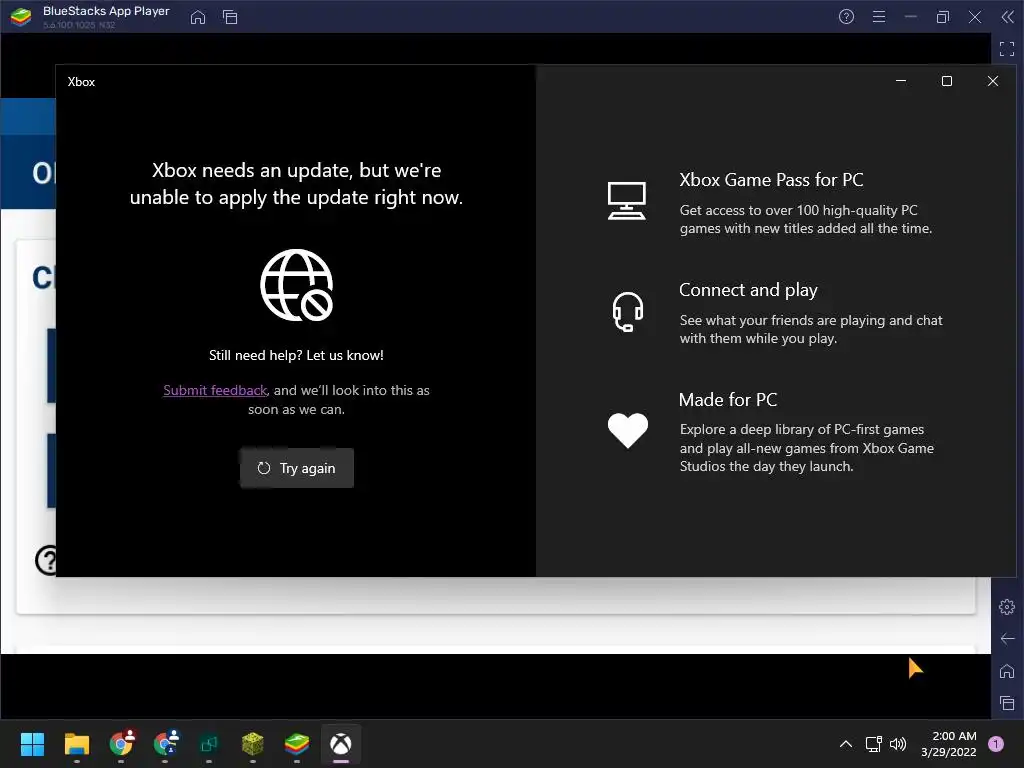The width and height of the screenshot is (1024, 768).
Task: Open the BlueStacks hamburger menu
Action: (879, 17)
